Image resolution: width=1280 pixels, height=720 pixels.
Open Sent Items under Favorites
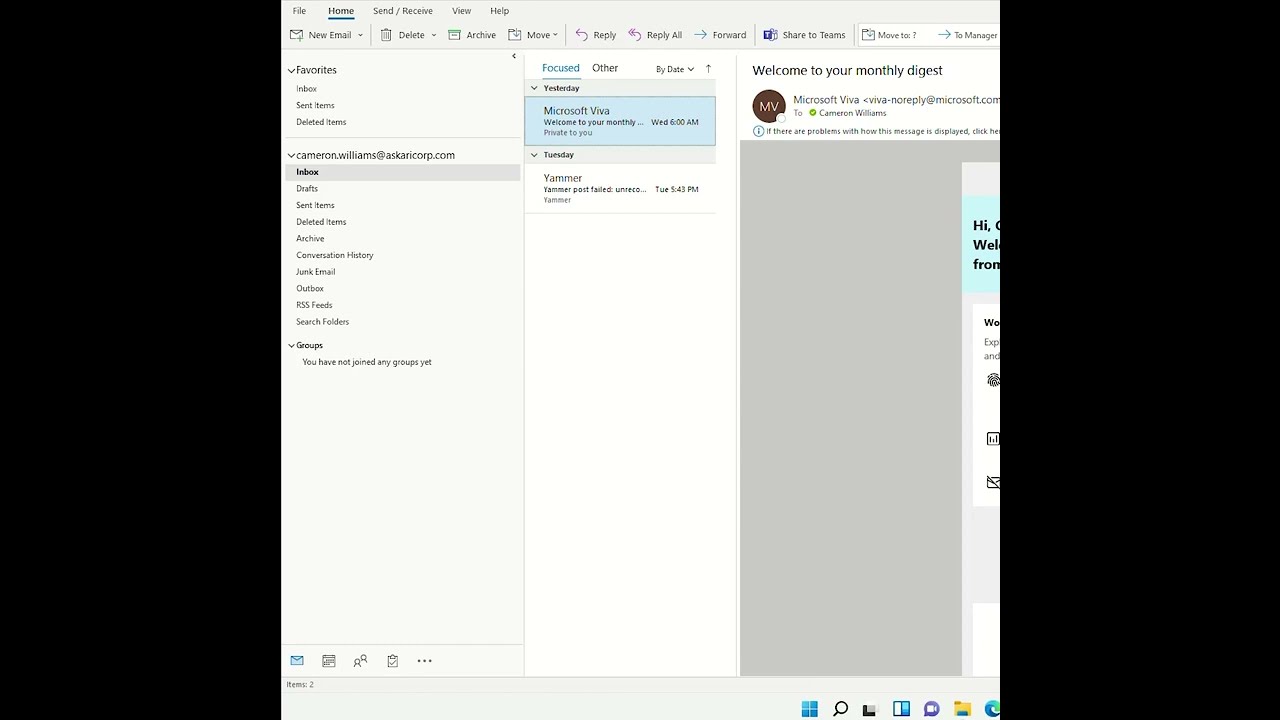click(315, 105)
